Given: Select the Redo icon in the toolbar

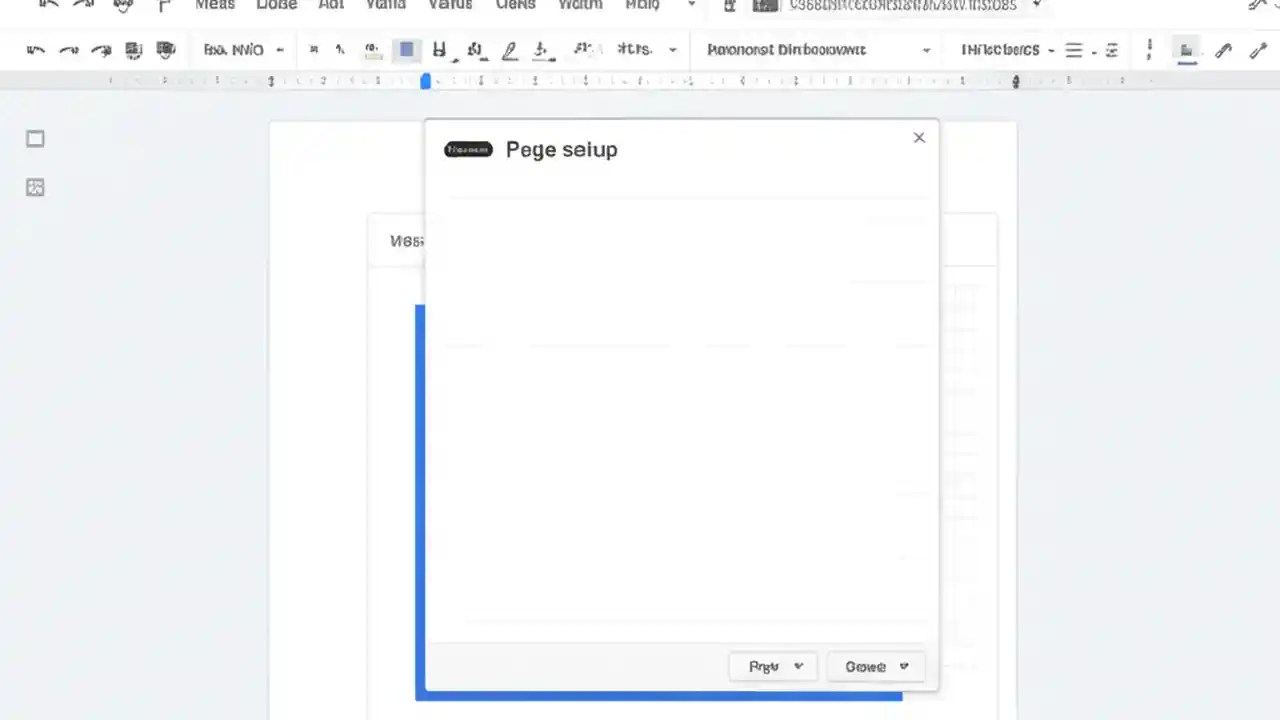Looking at the screenshot, I should pyautogui.click(x=68, y=50).
